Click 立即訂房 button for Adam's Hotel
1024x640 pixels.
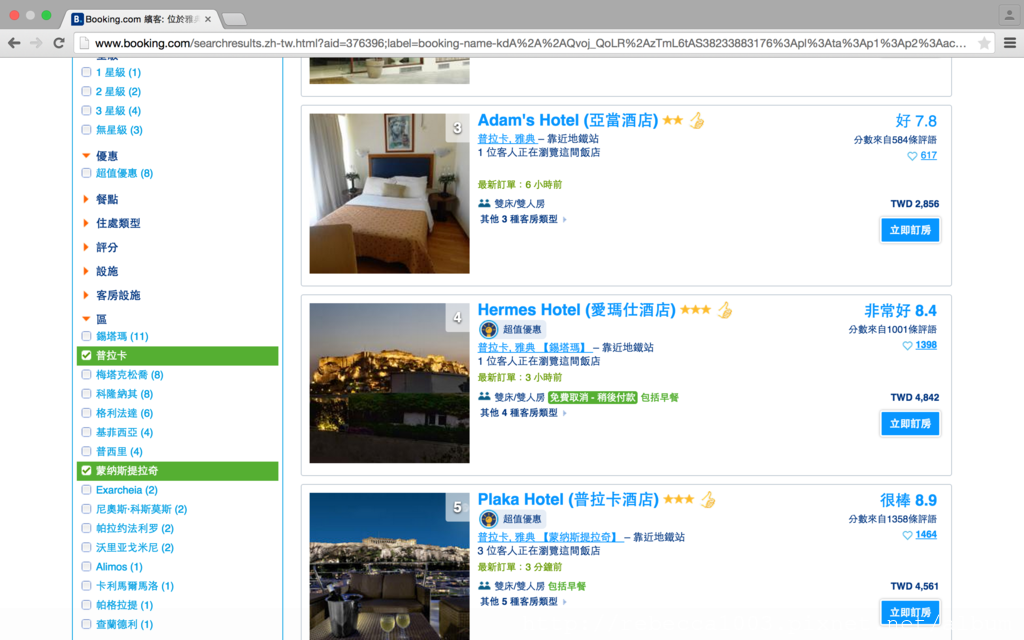[x=910, y=230]
